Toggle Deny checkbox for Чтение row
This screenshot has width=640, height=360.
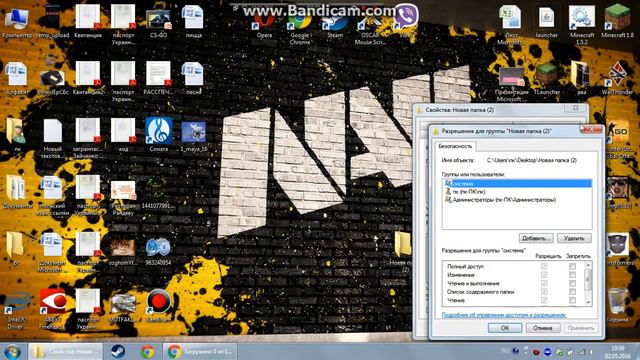point(572,300)
